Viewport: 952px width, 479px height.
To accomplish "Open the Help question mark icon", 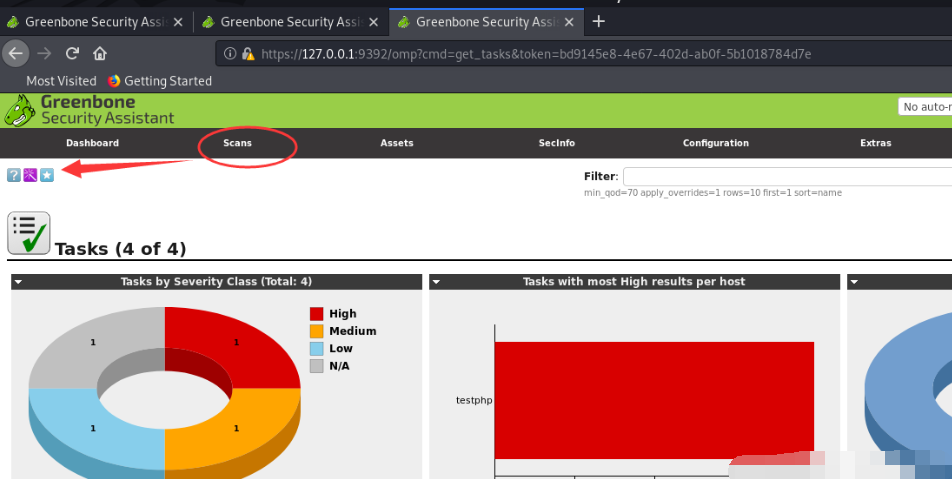I will [13, 175].
